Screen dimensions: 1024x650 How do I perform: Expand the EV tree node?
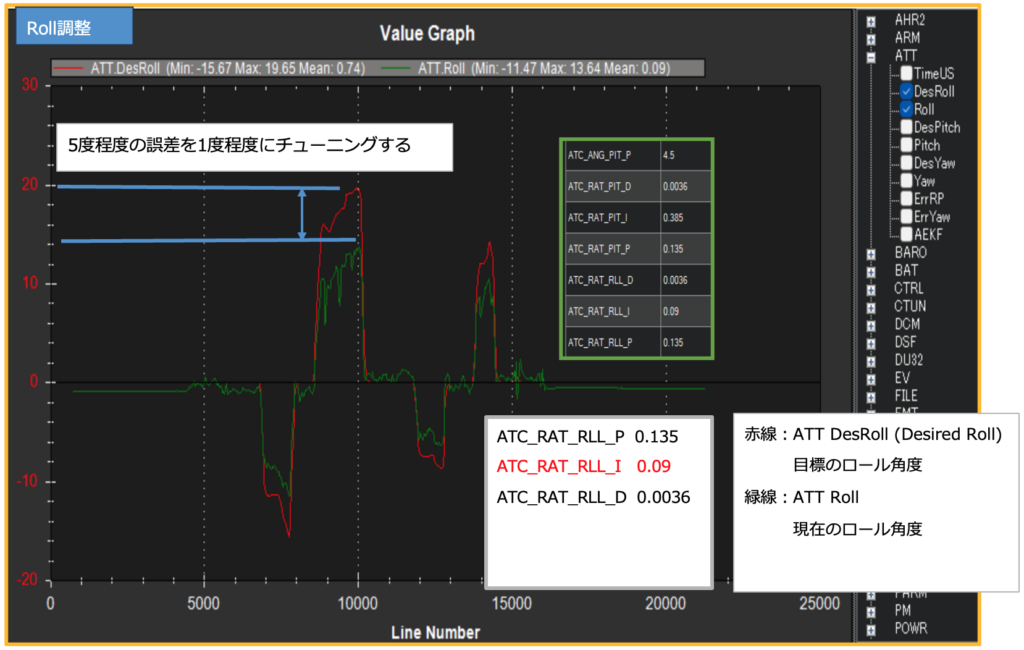point(871,380)
